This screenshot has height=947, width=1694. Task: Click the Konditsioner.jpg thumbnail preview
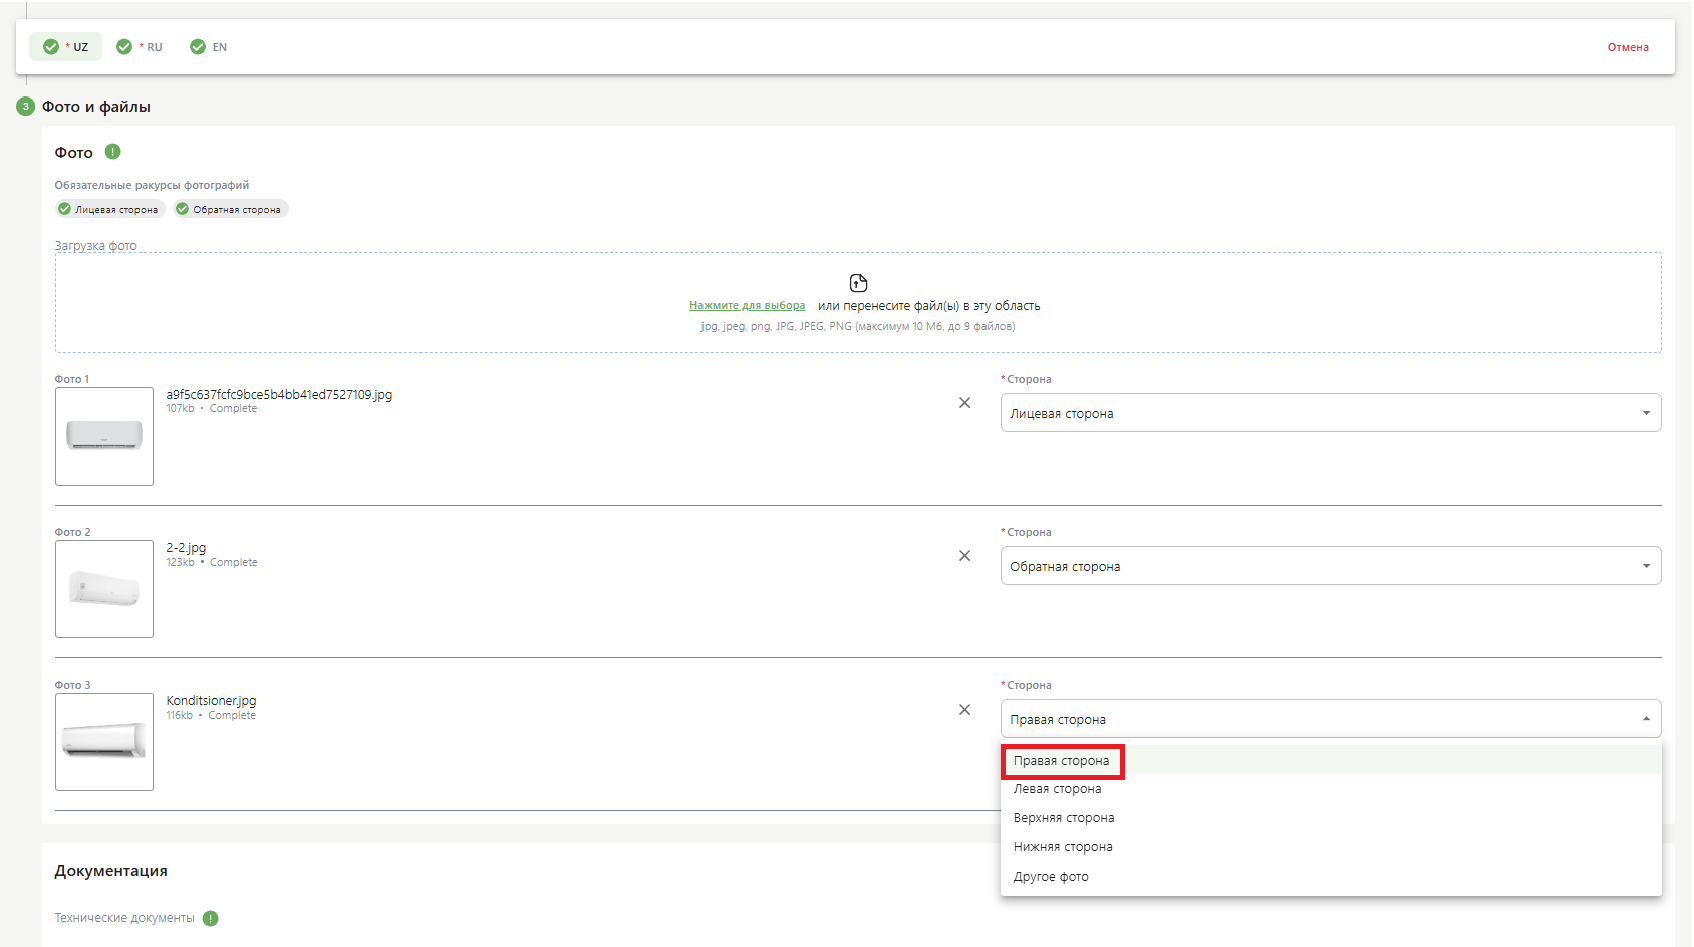pyautogui.click(x=104, y=742)
